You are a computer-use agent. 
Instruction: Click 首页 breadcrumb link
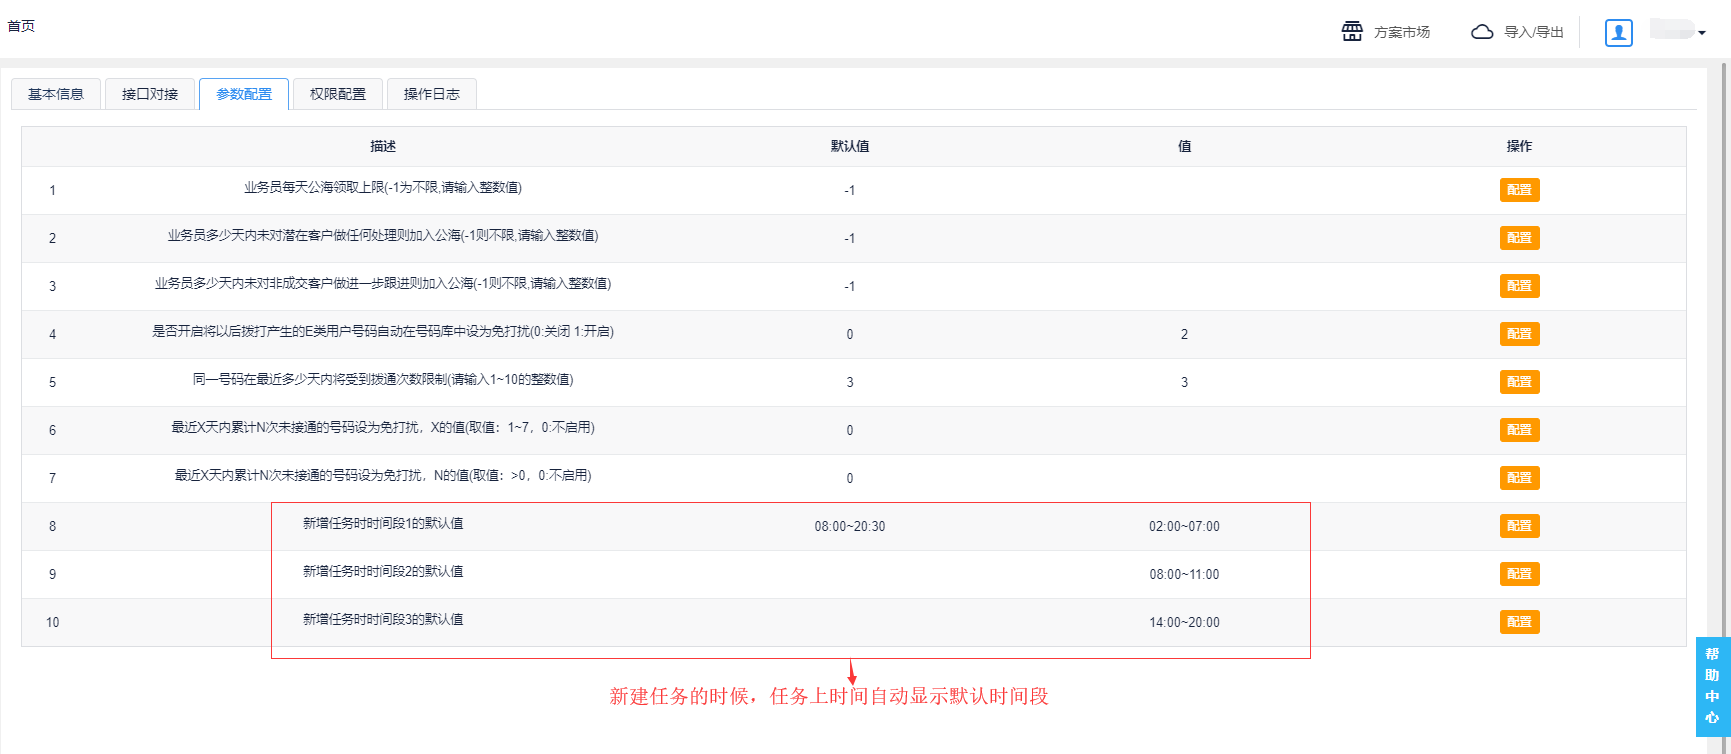click(21, 26)
